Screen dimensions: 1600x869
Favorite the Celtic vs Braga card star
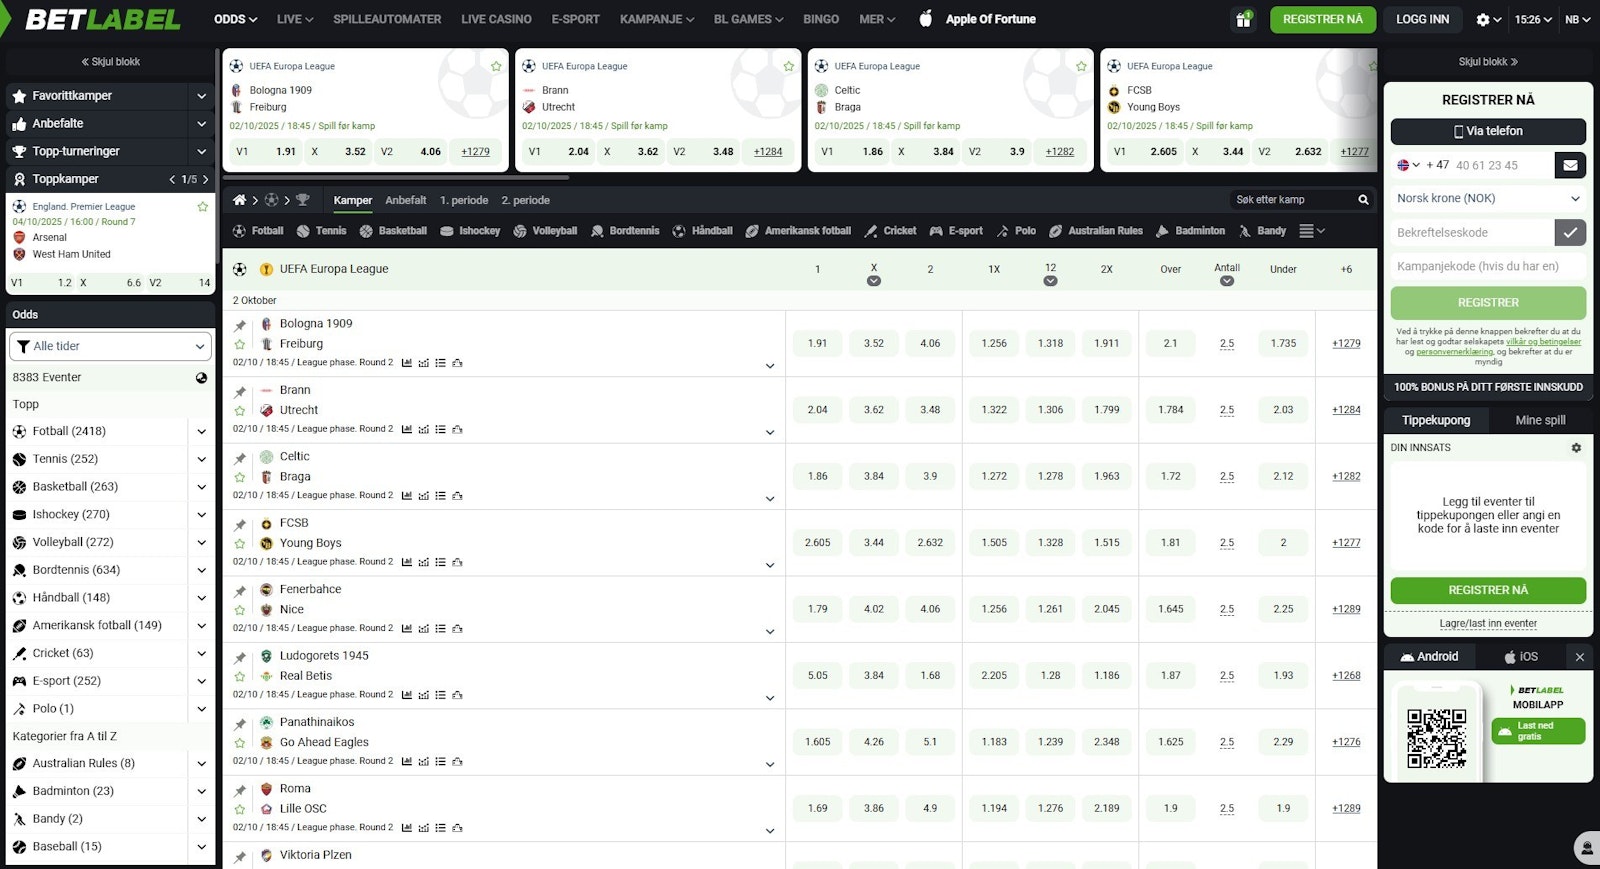[x=1081, y=66]
